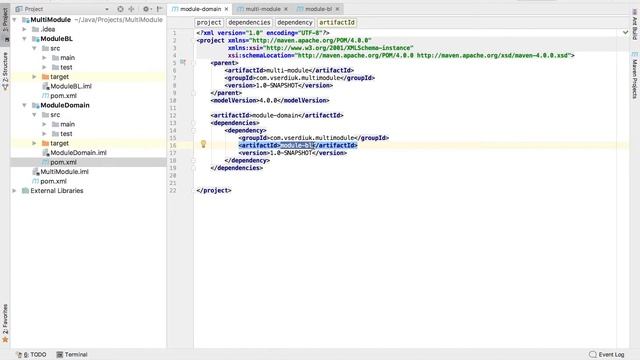
Task: Click modelVersion 4.0.0 on line 10
Action: tap(270, 100)
